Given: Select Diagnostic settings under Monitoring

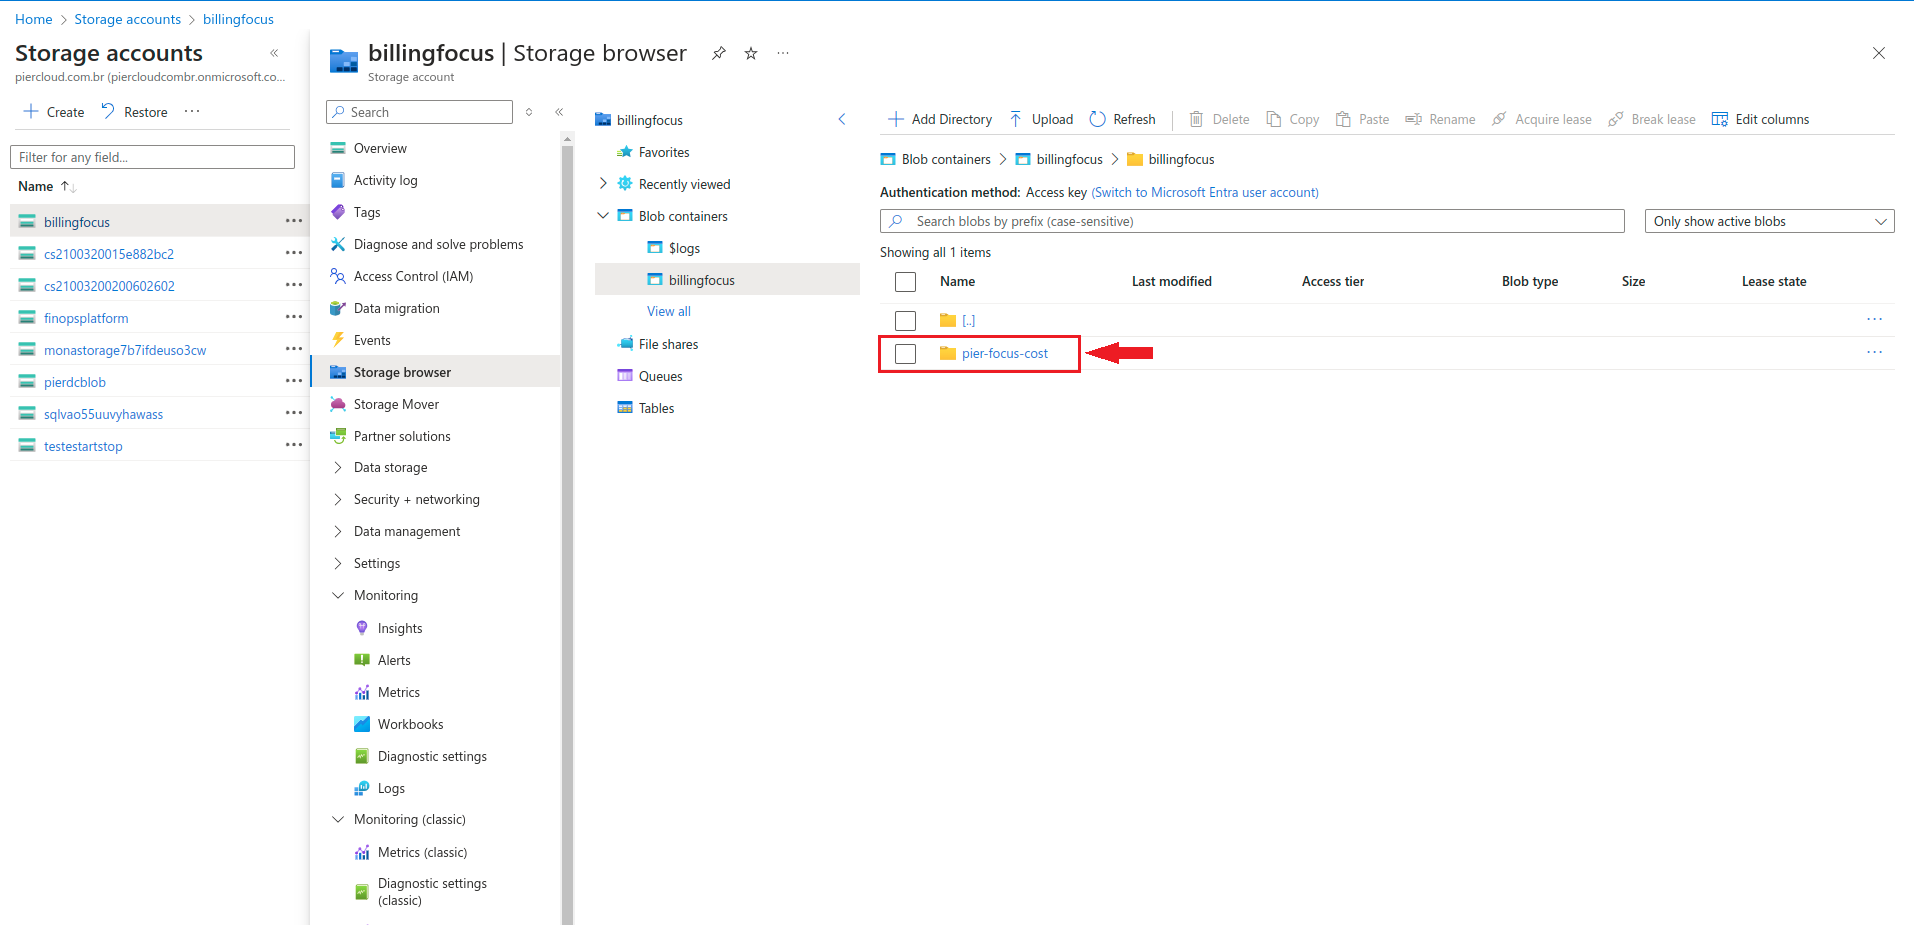Looking at the screenshot, I should tap(432, 756).
